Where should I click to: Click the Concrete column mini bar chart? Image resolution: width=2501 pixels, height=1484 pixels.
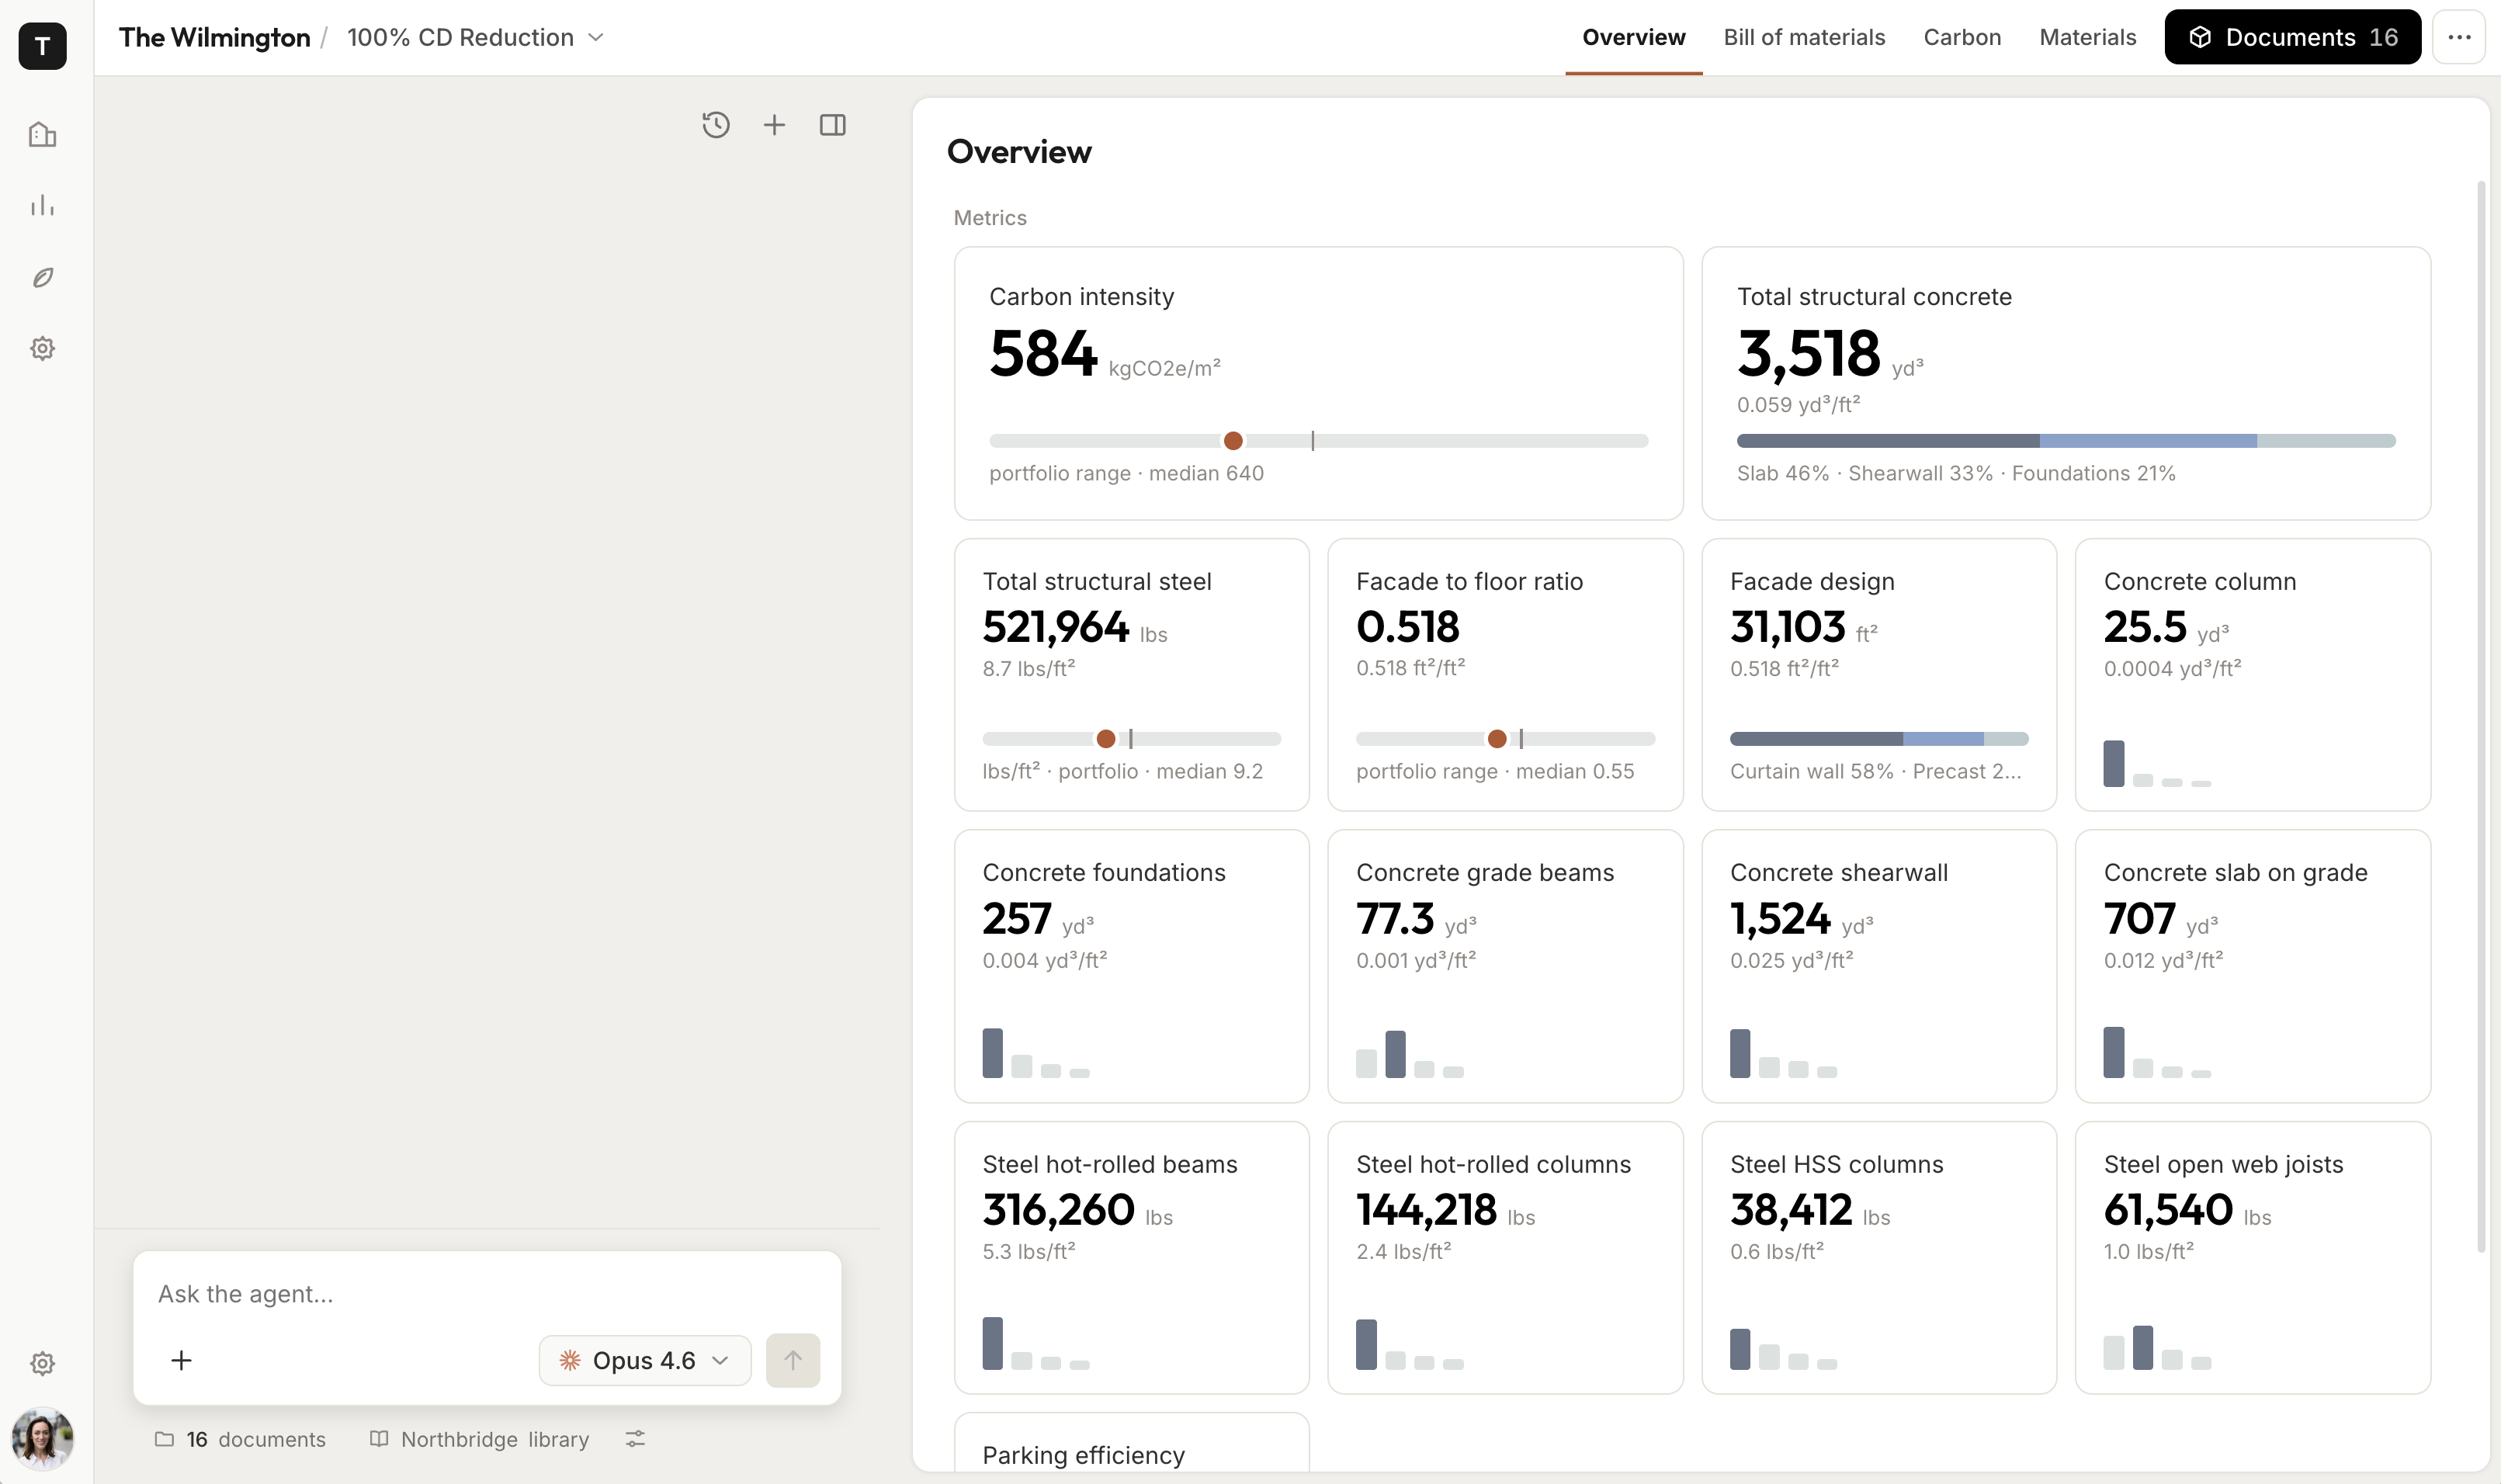pos(2157,764)
